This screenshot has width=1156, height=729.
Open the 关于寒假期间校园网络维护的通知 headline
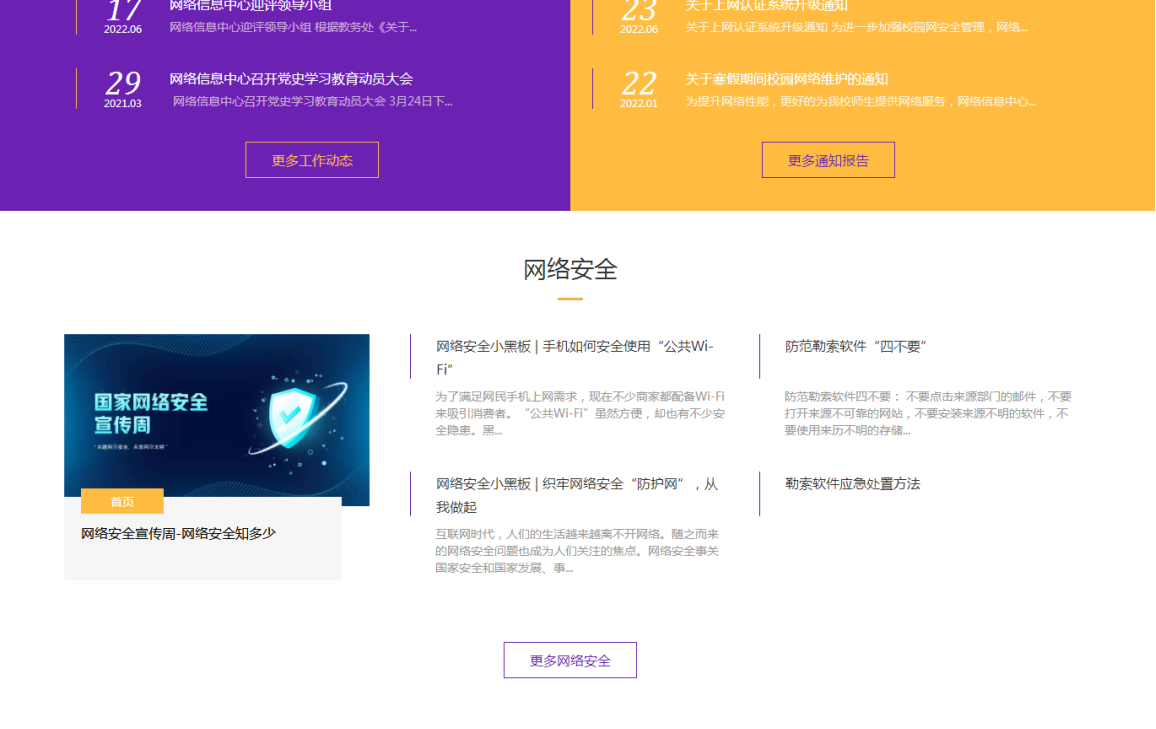(787, 79)
